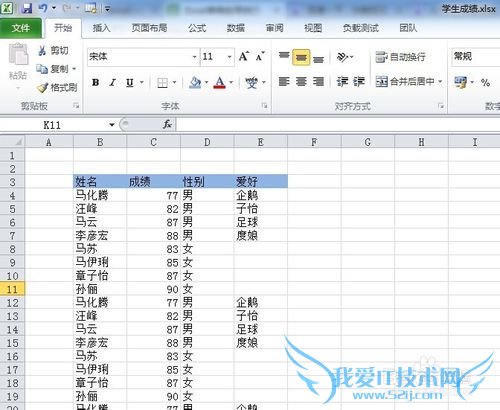
Task: Click the fx insert function icon
Action: (x=167, y=124)
